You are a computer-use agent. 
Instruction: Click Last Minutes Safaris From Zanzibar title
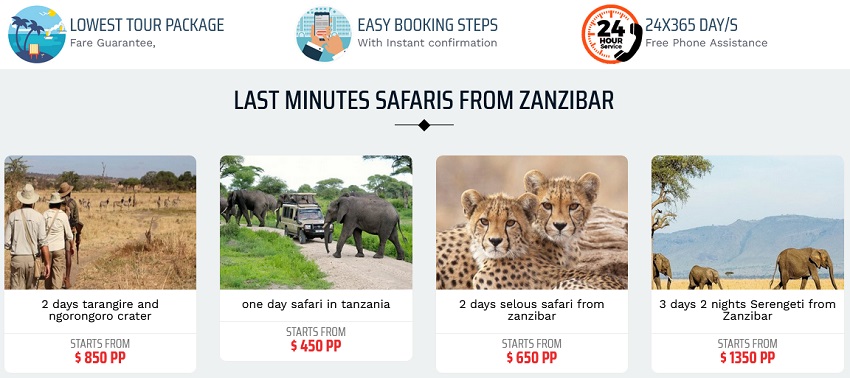pyautogui.click(x=424, y=100)
